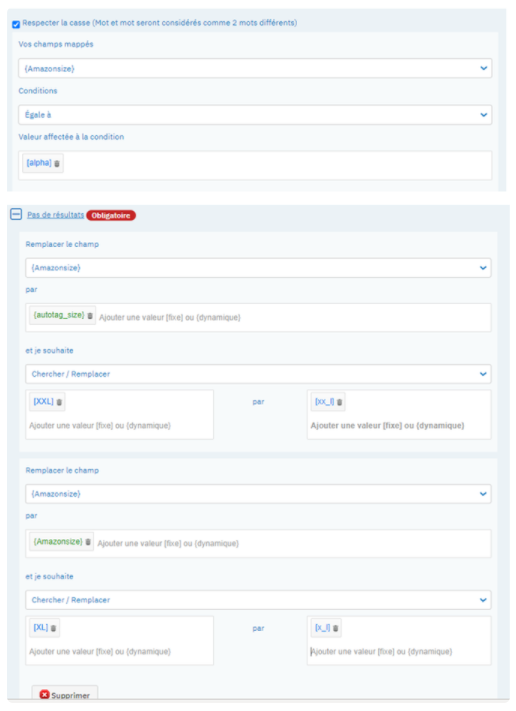516x711 pixels.
Task: Open the Conditions dropdown showing Égale à
Action: (255, 115)
